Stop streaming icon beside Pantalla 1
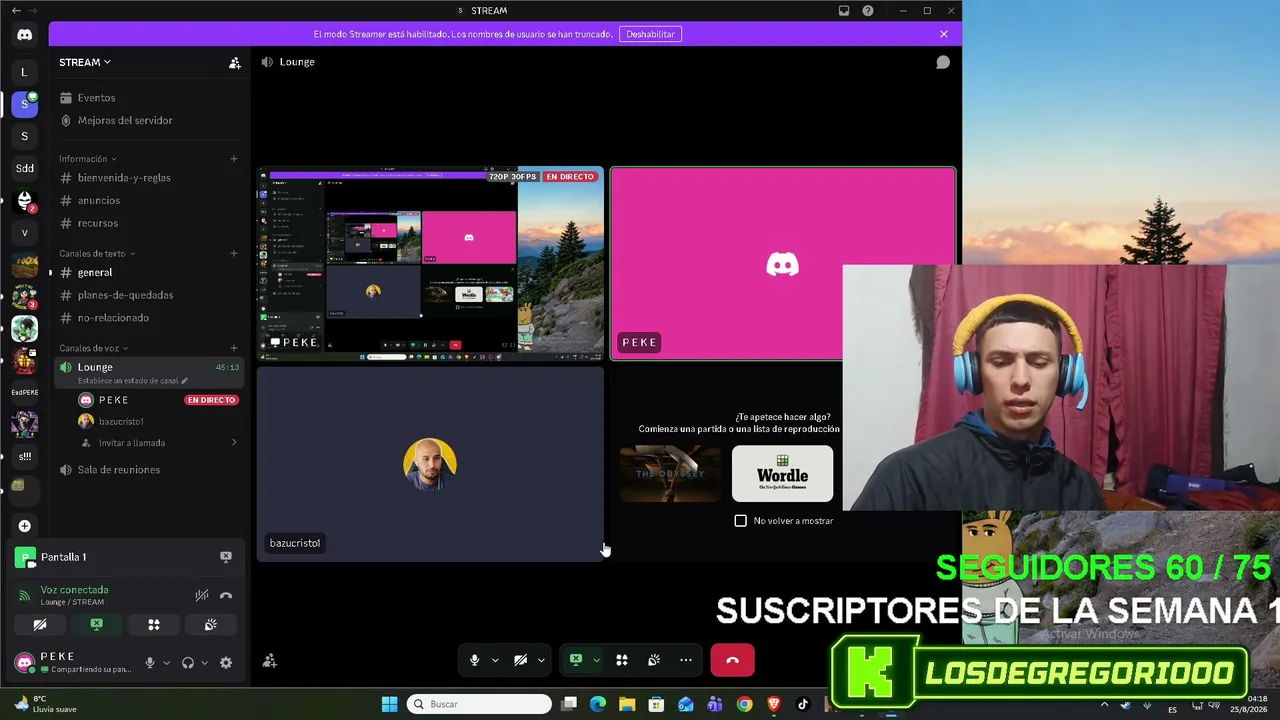The height and width of the screenshot is (720, 1280). point(226,557)
